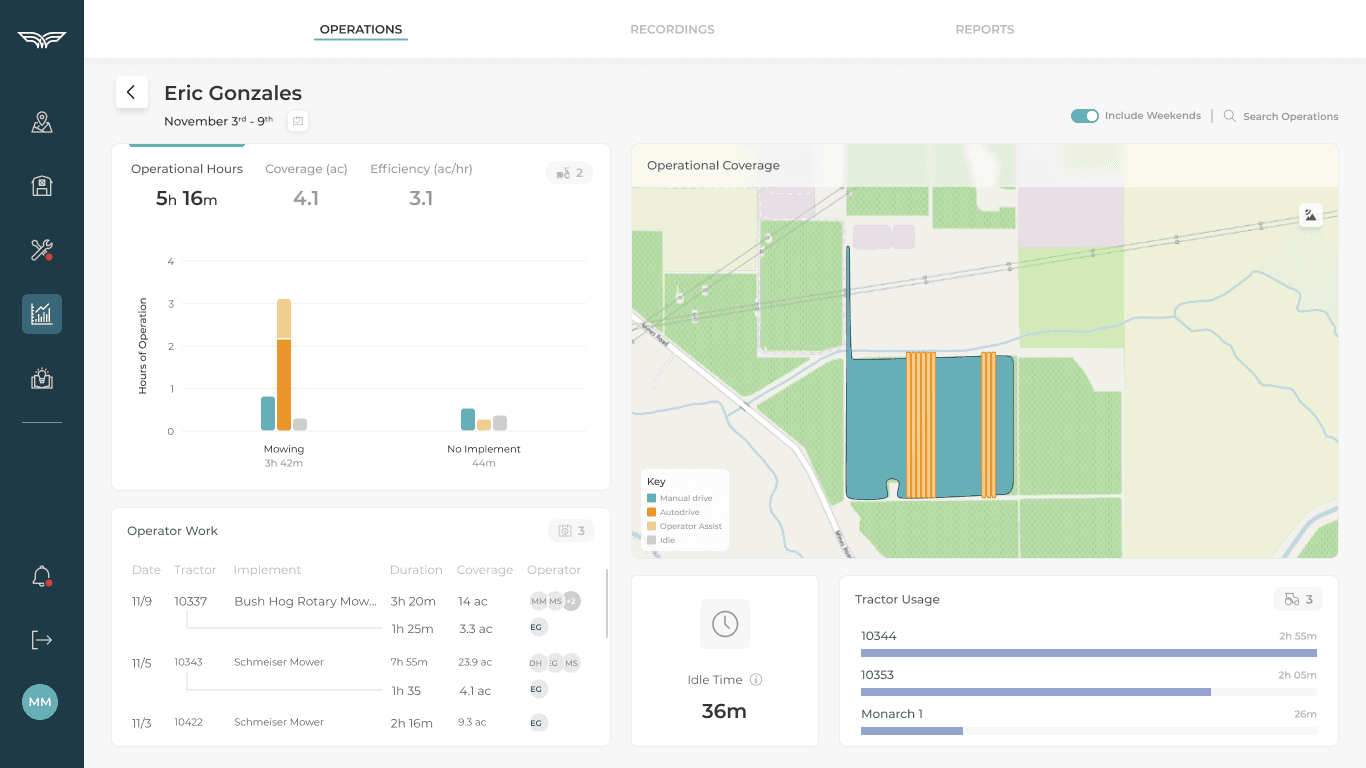
Task: Open the barn icon in sidebar
Action: (x=41, y=186)
